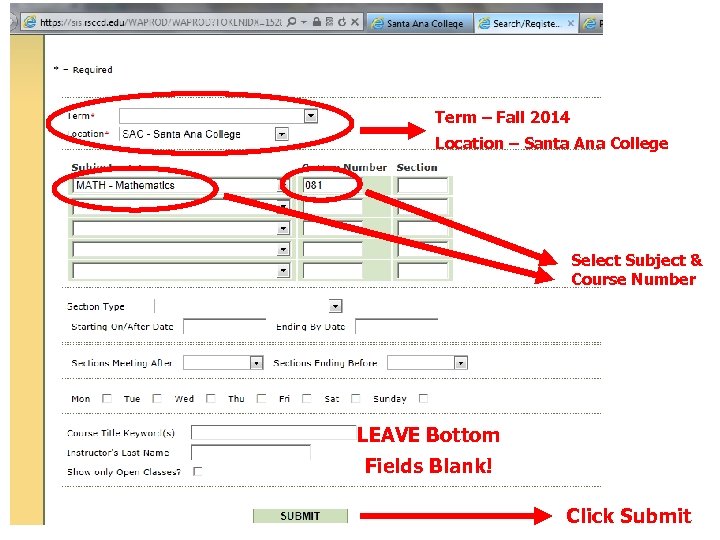
Task: Open the Section Type dropdown
Action: pyautogui.click(x=336, y=306)
